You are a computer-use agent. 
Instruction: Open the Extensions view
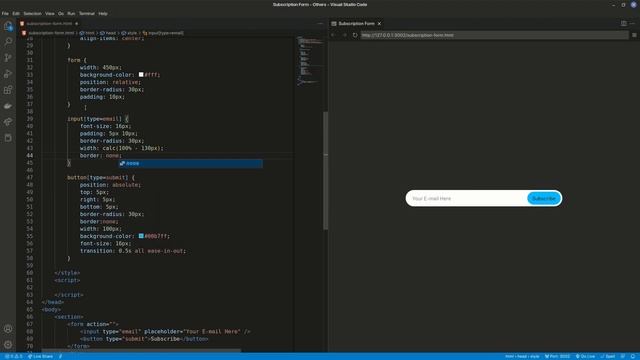point(8,90)
